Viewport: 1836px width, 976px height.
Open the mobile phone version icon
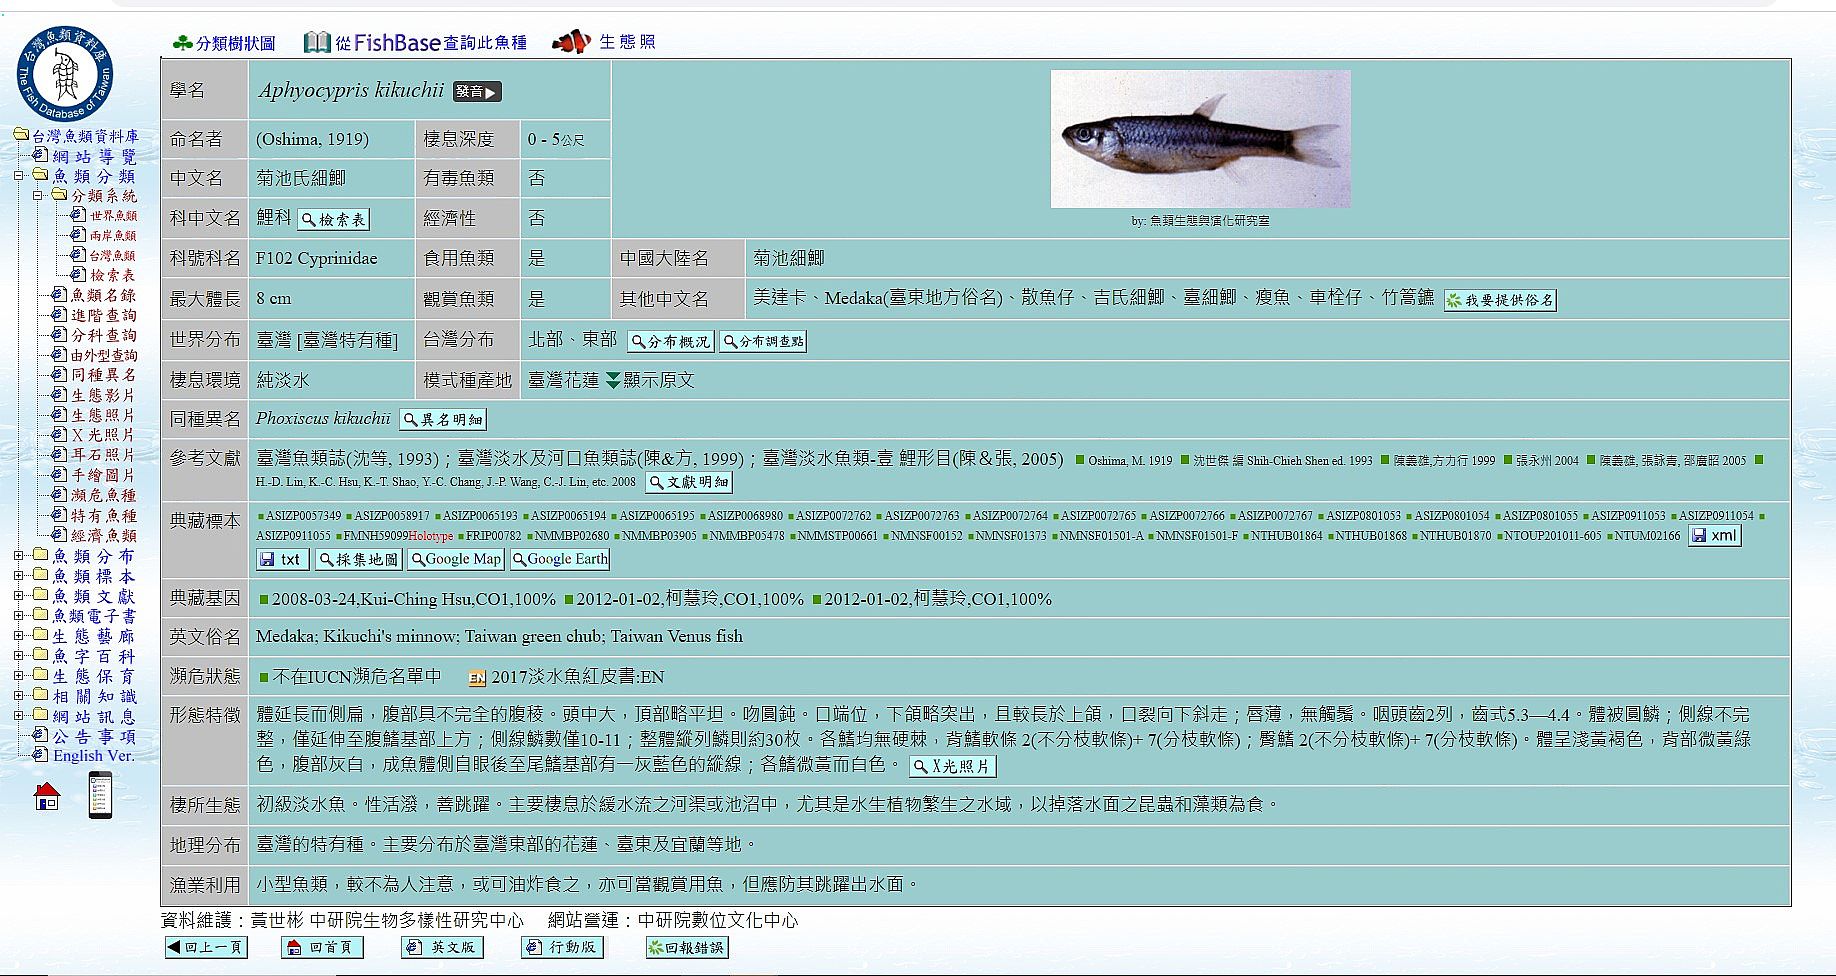(100, 796)
